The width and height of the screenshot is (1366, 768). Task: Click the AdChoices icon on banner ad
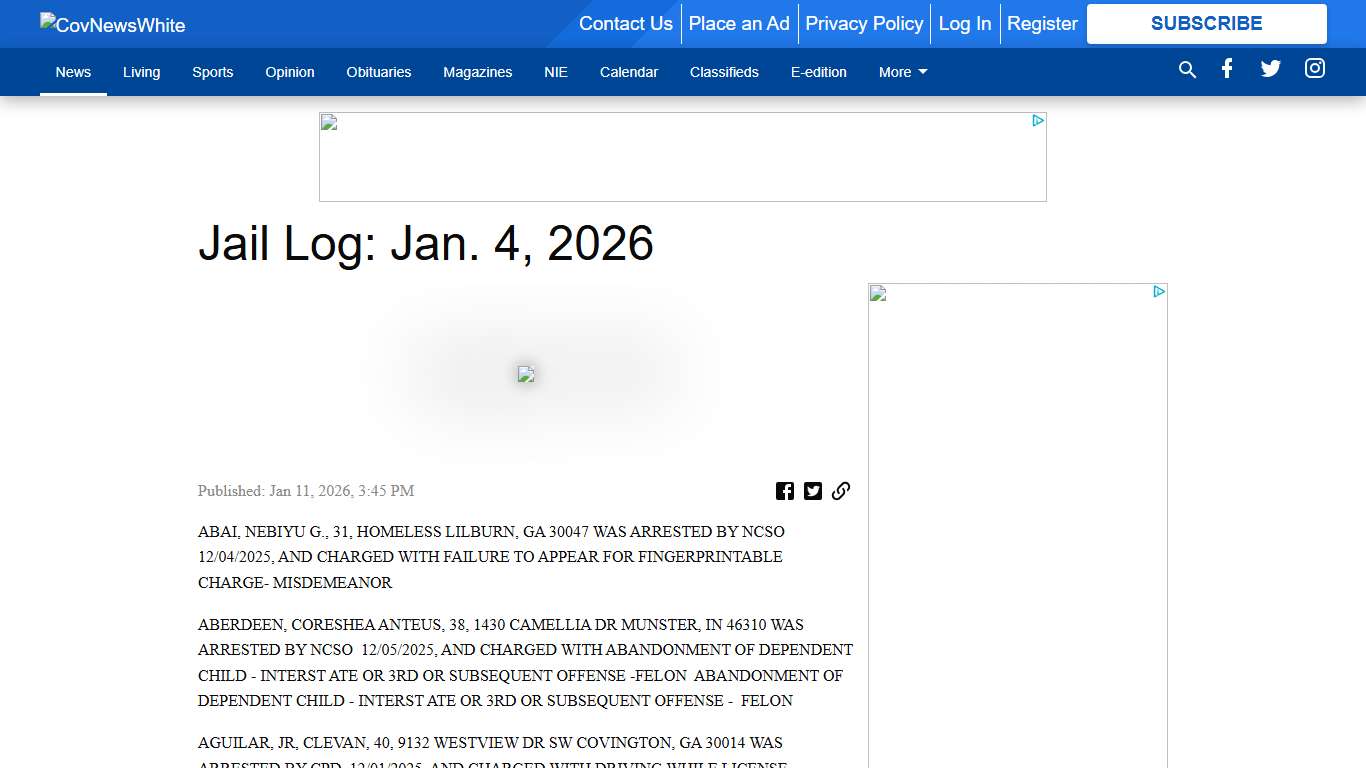(1038, 121)
